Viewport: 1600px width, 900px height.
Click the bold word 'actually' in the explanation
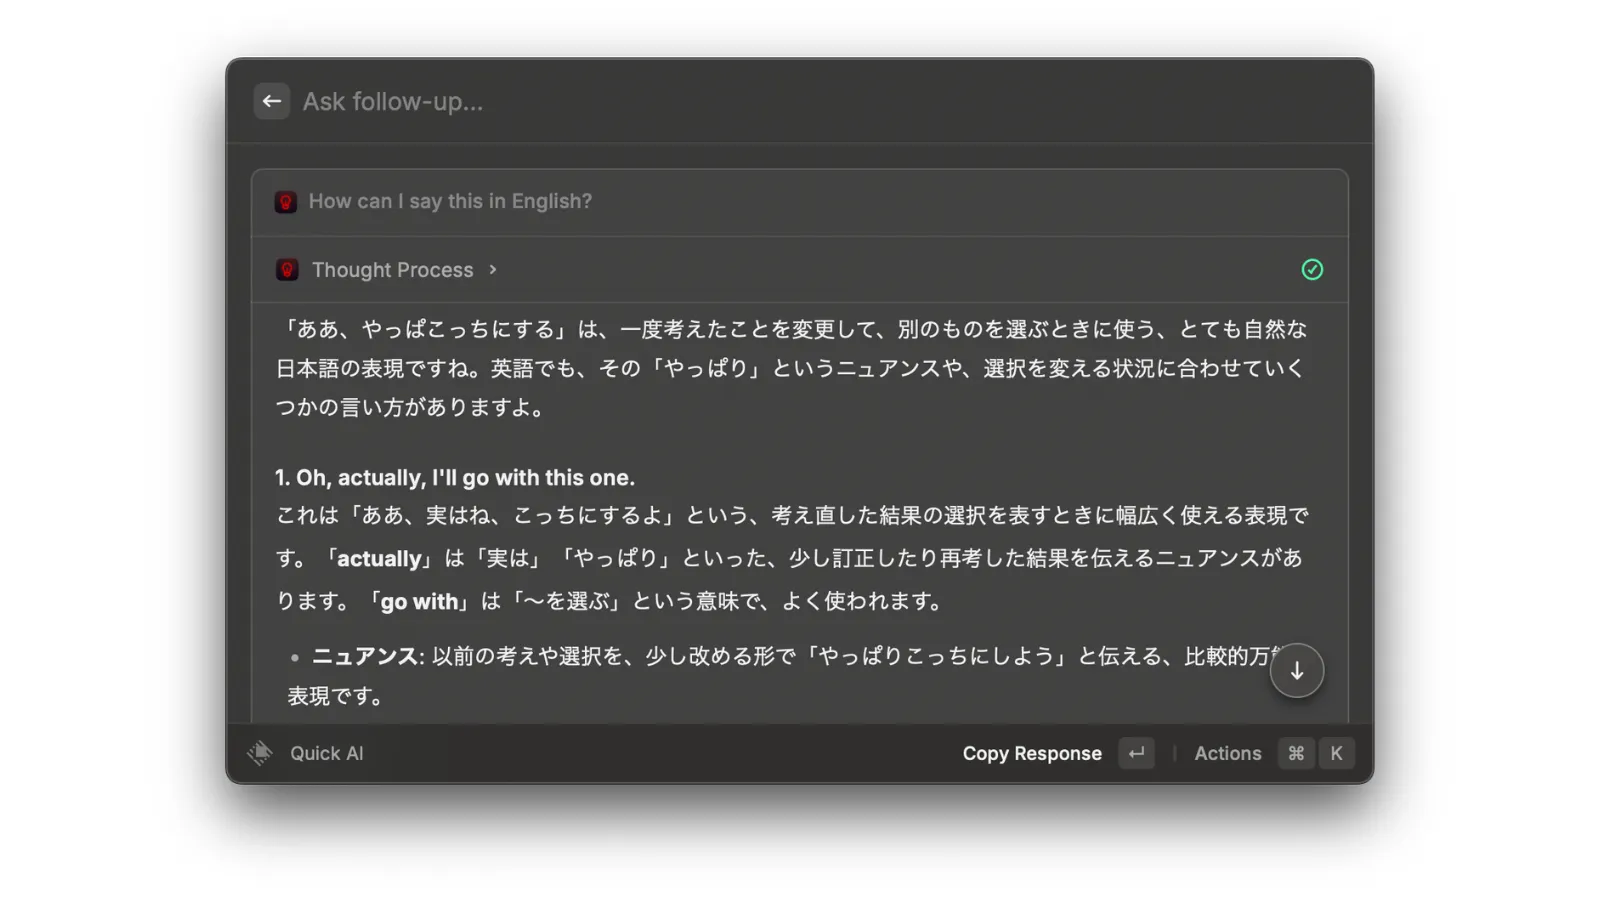pos(379,559)
